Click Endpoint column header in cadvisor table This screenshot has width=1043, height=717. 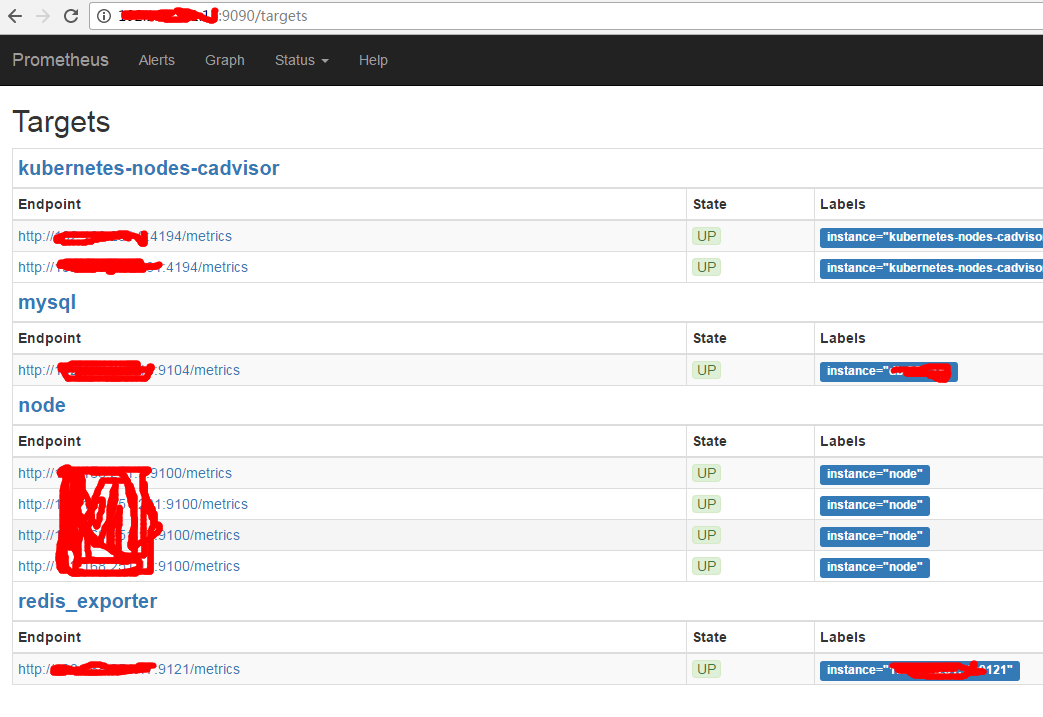pyautogui.click(x=50, y=204)
